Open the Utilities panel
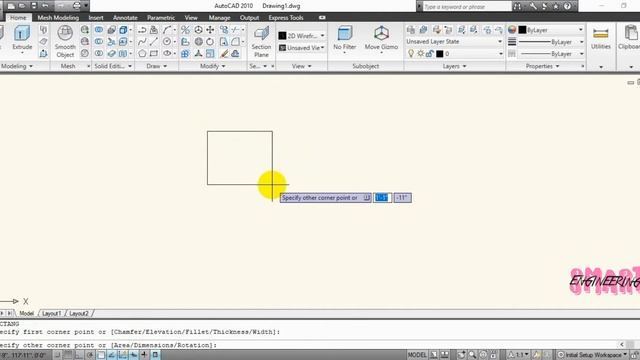 click(x=601, y=38)
